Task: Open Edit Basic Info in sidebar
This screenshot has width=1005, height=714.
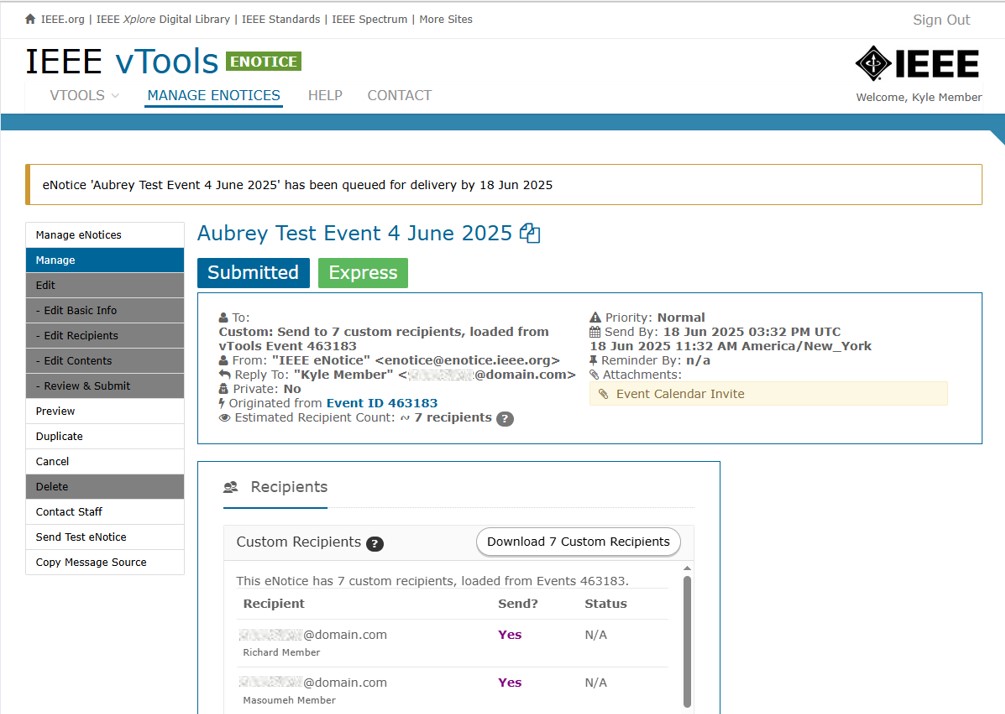Action: coord(105,310)
